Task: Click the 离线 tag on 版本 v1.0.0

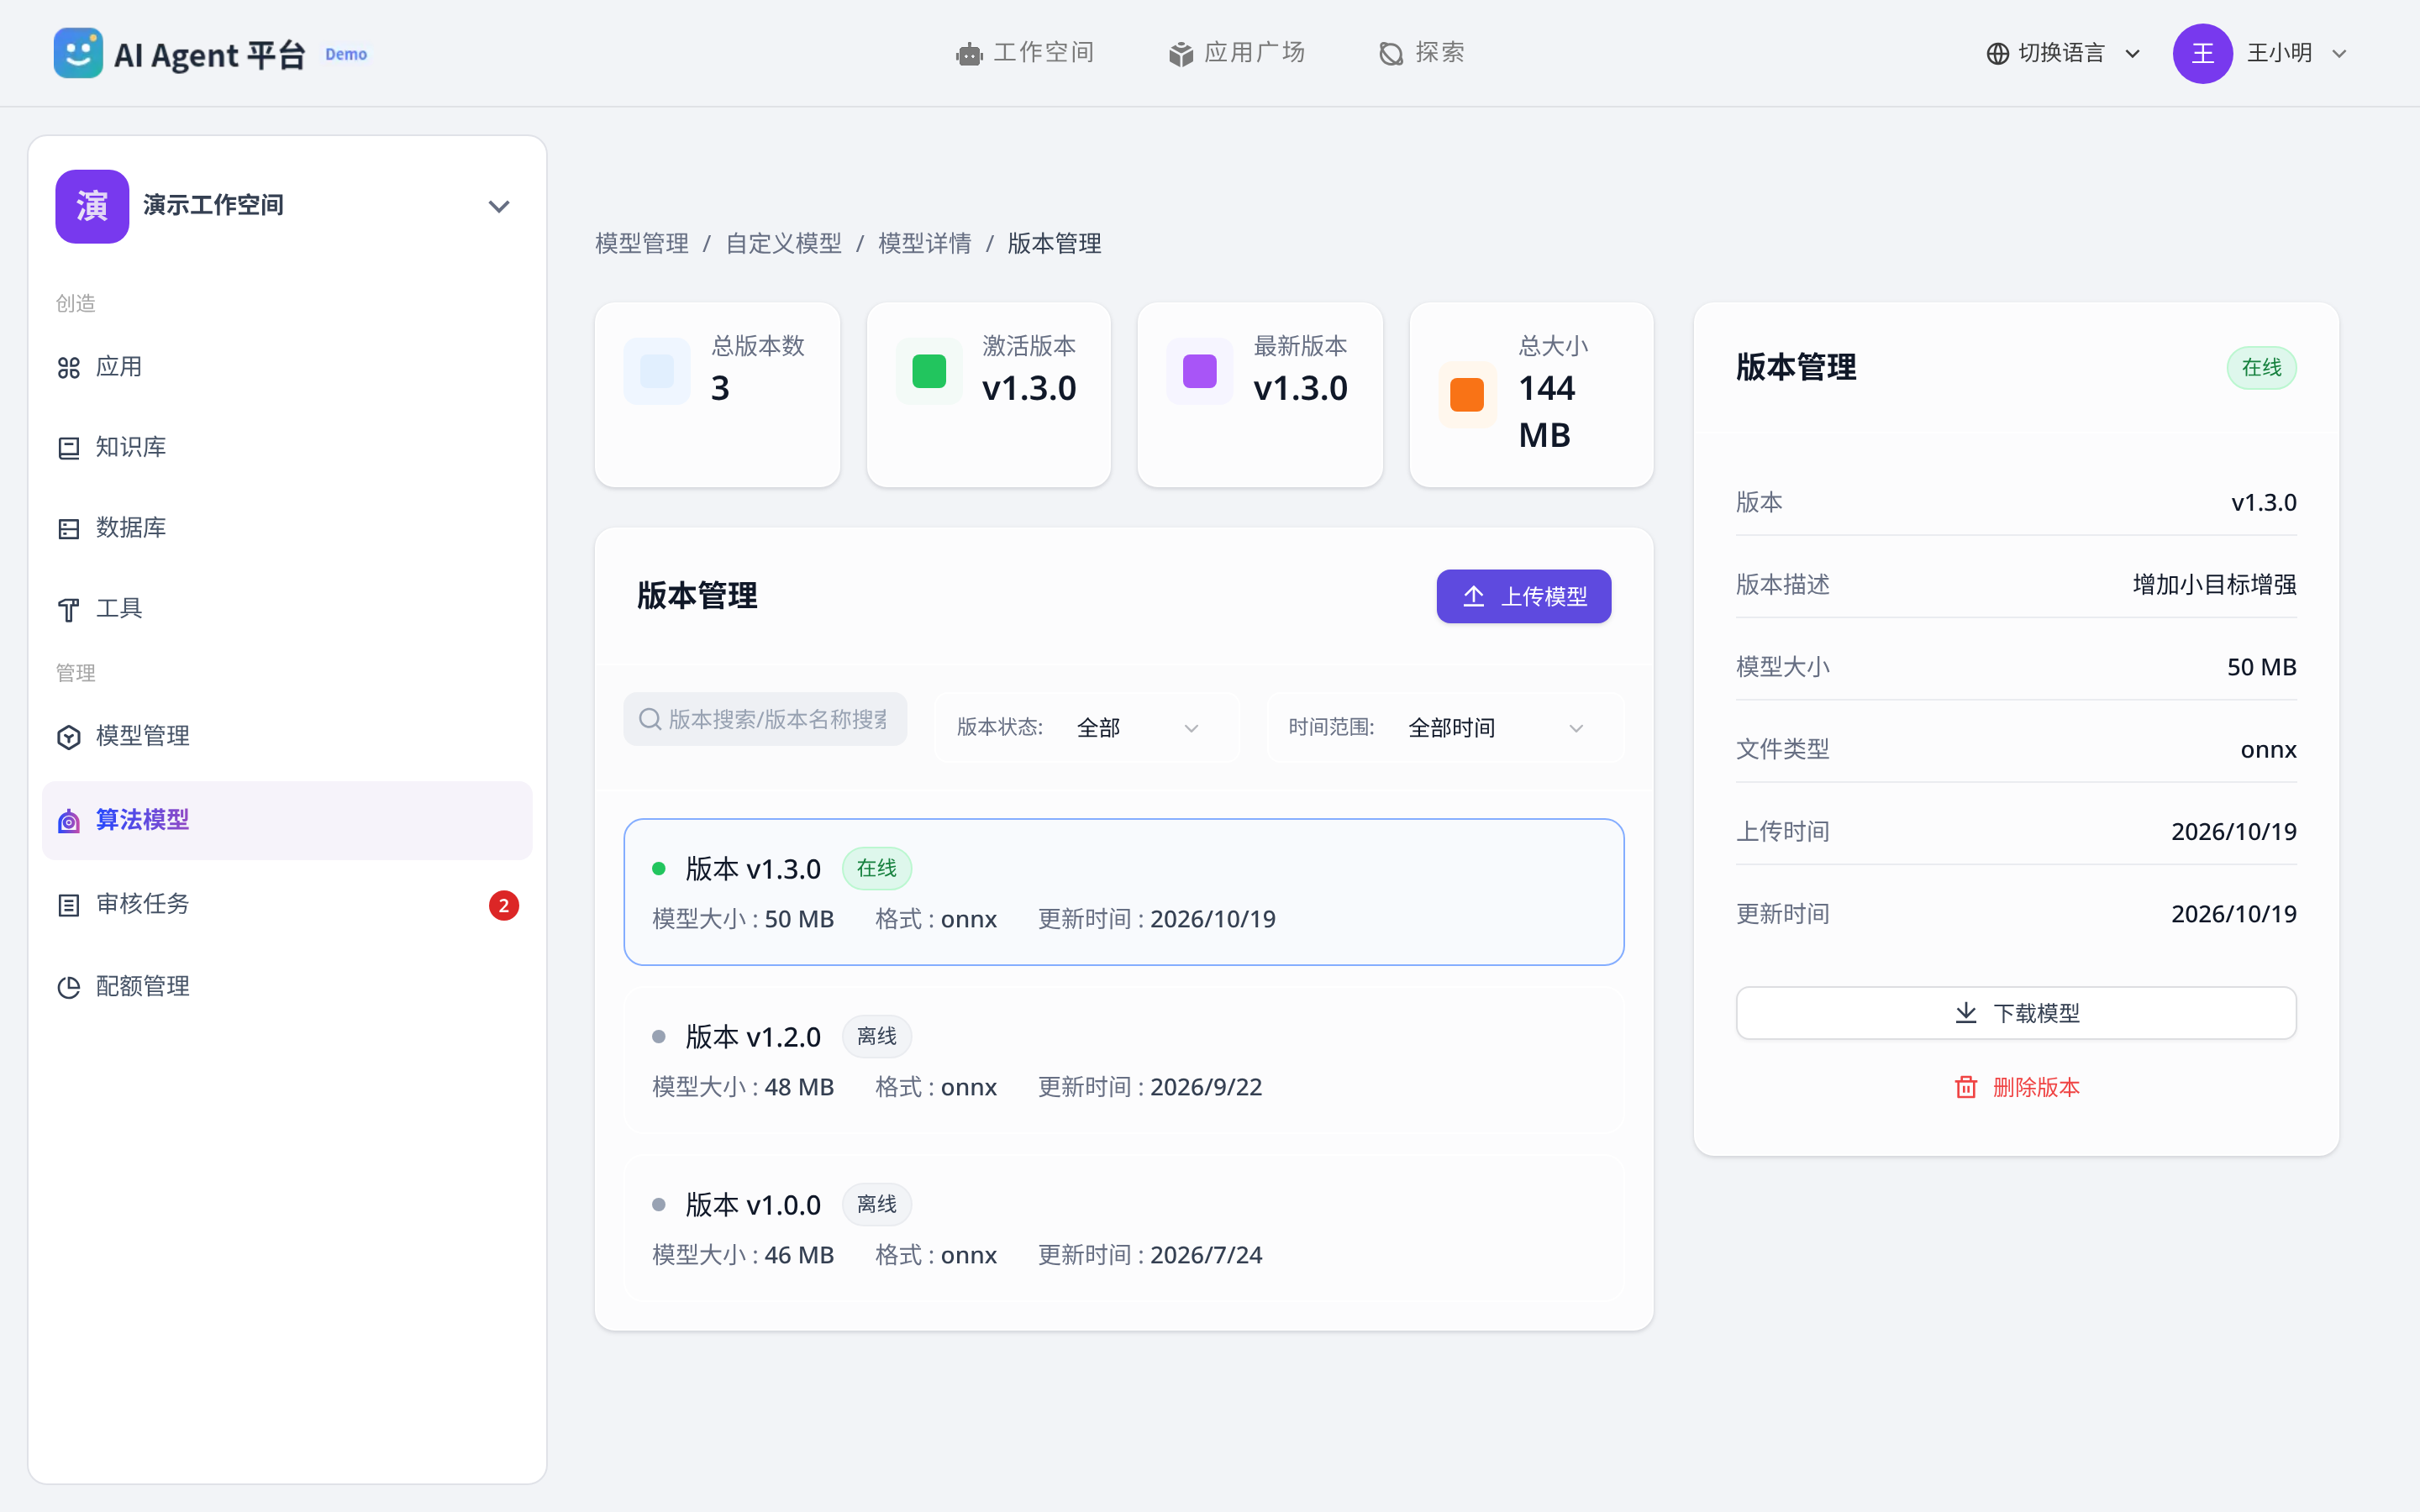Action: pos(876,1204)
